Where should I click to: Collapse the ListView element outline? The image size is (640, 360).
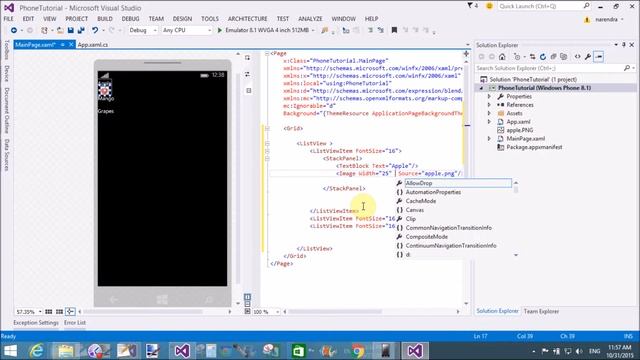[x=267, y=144]
